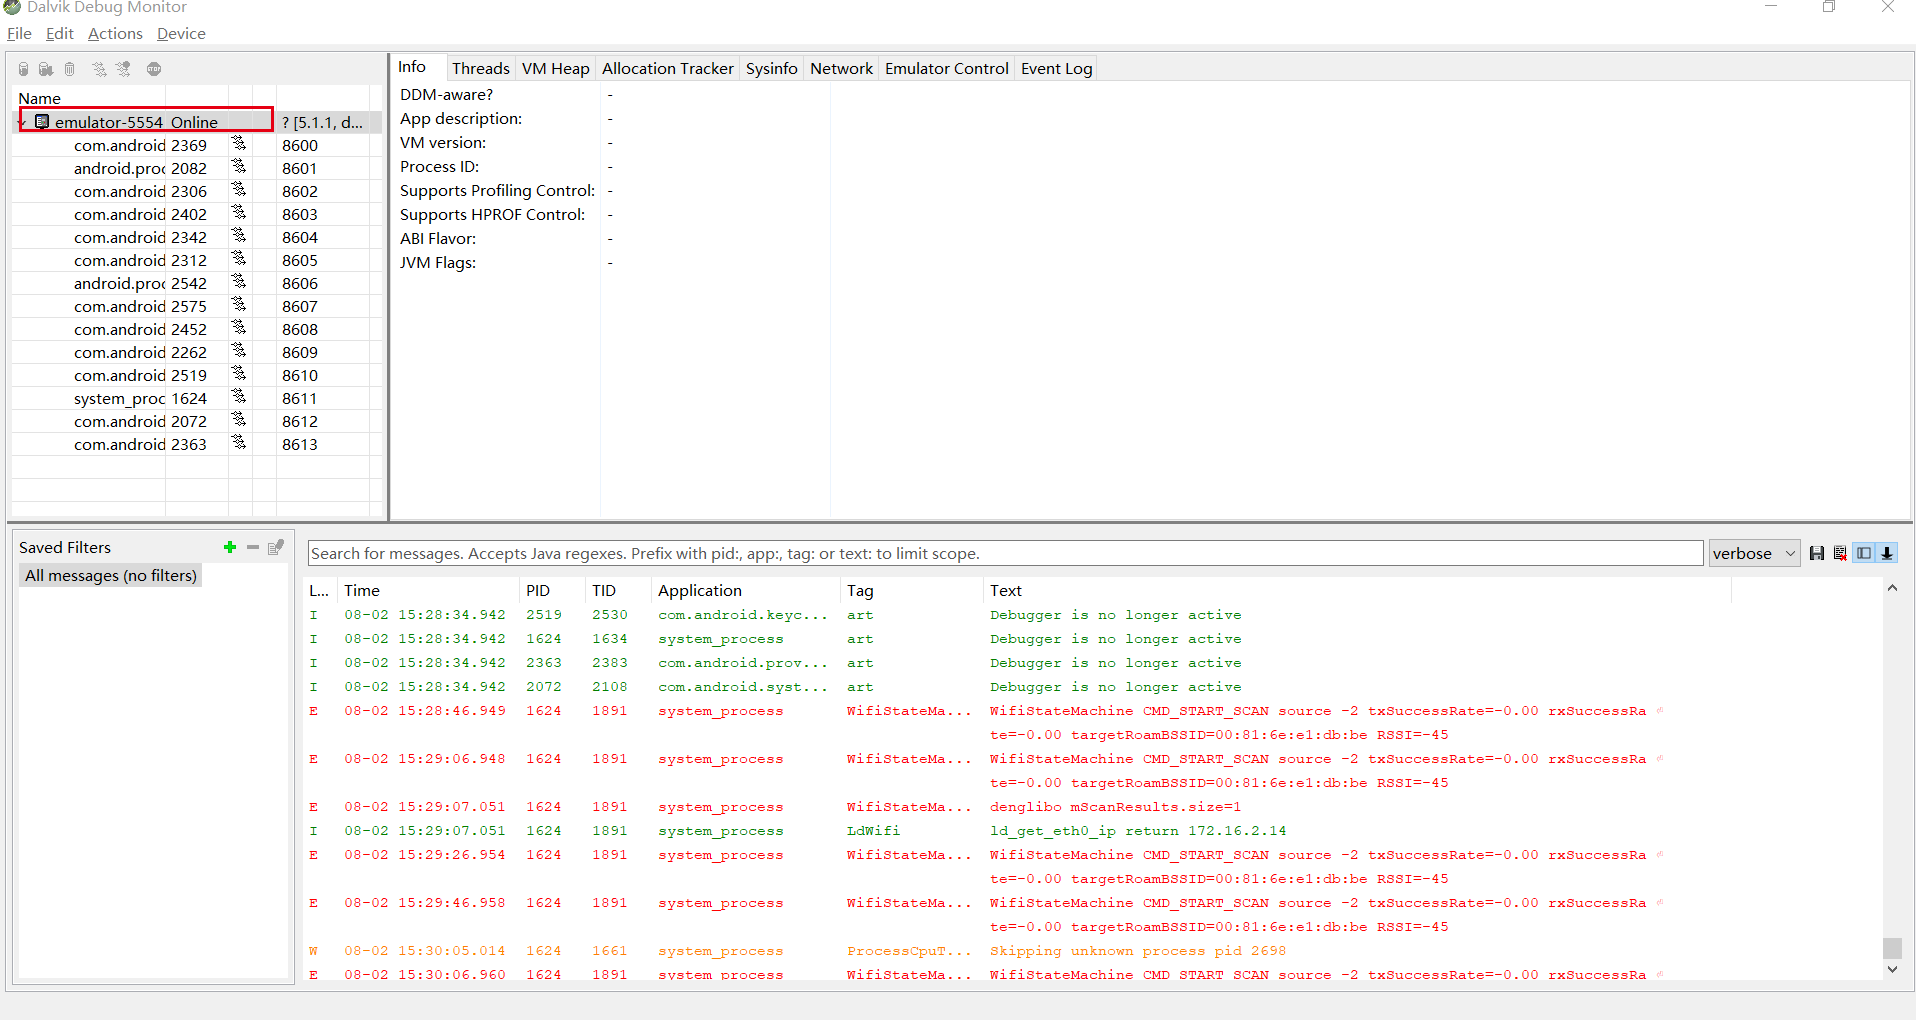Select the com.android 2072 process row

tap(197, 421)
